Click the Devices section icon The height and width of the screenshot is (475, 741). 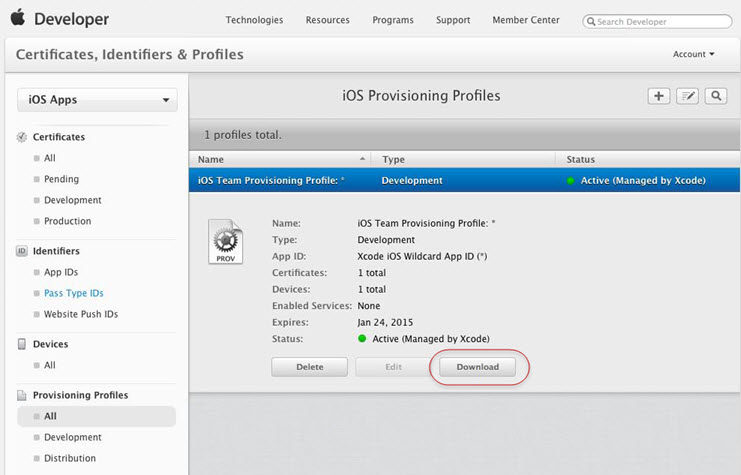22,344
